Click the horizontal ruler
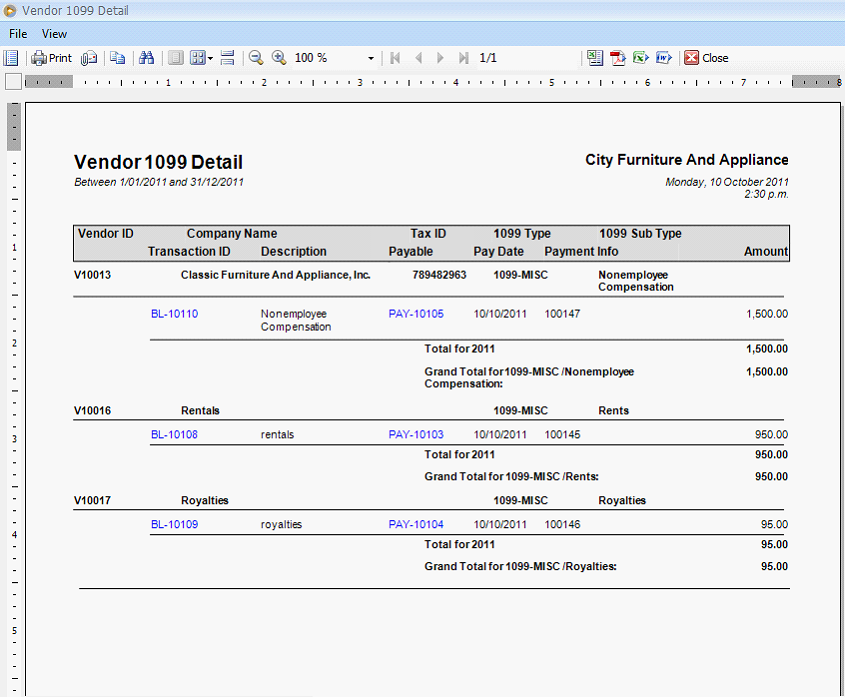Screen dimensions: 846x698 433,82
